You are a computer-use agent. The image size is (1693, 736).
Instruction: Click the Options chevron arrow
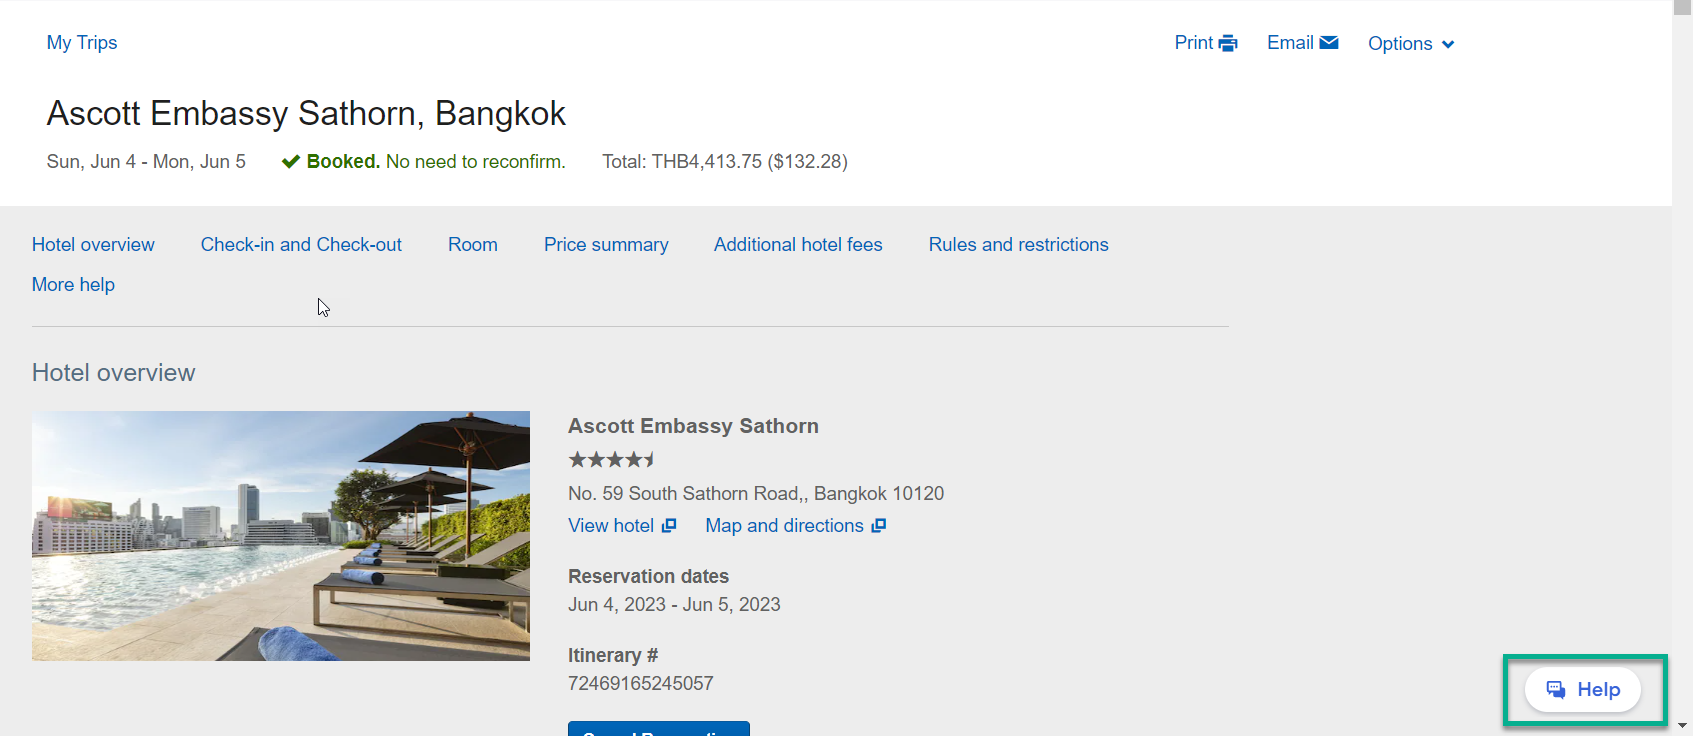coord(1448,44)
